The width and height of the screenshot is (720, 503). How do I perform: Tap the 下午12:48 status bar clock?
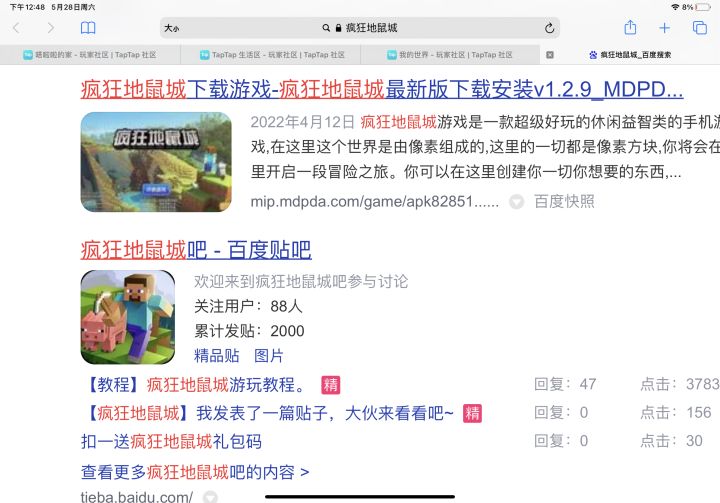click(x=28, y=7)
